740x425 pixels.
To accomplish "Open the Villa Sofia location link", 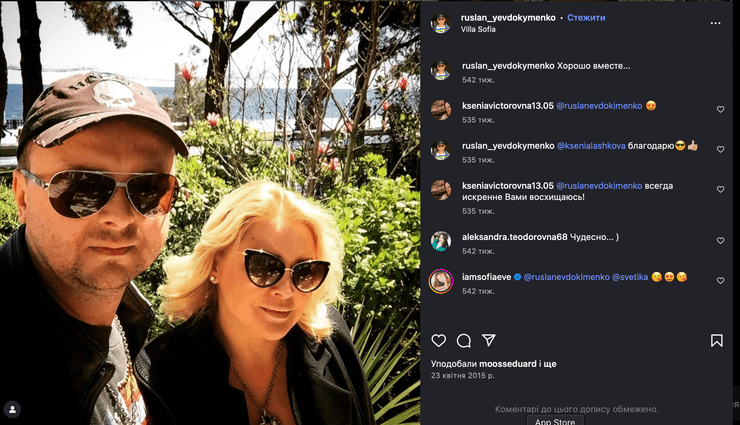I will (478, 29).
